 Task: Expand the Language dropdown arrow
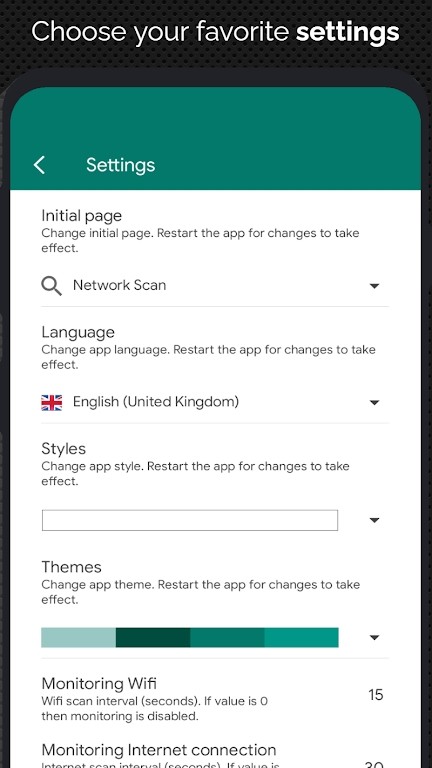[374, 403]
